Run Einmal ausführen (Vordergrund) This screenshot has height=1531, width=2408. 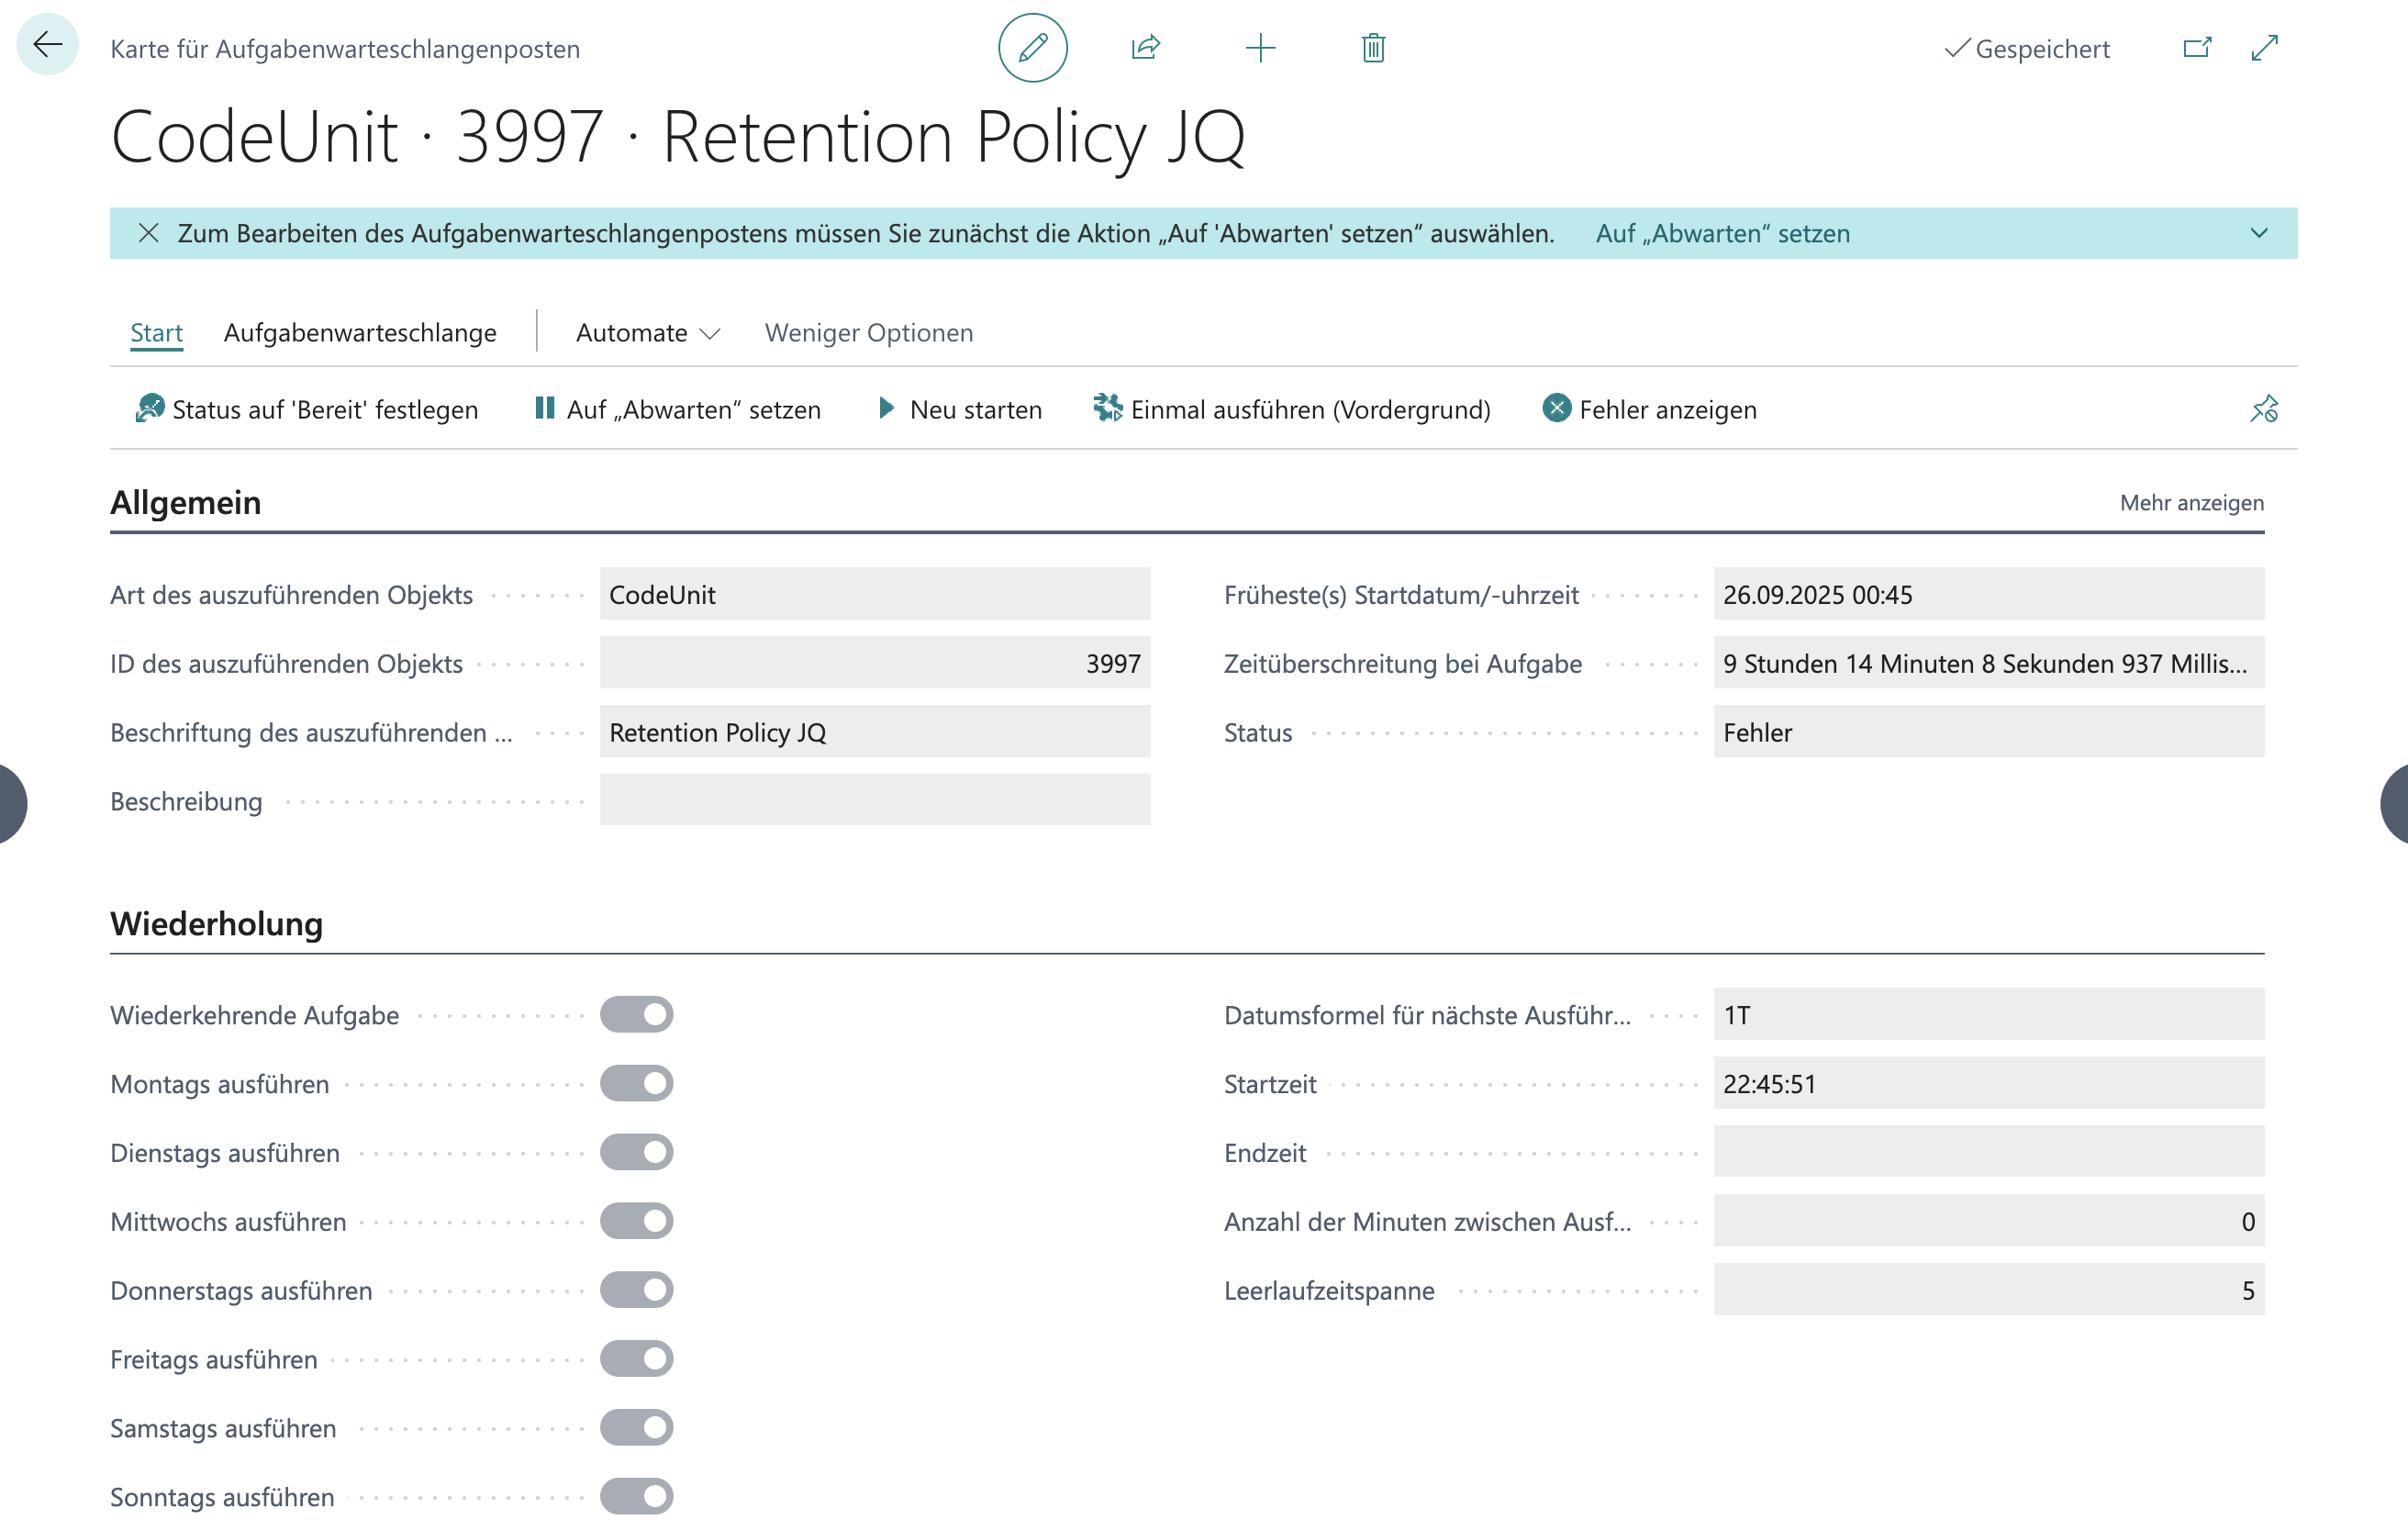pos(1292,409)
